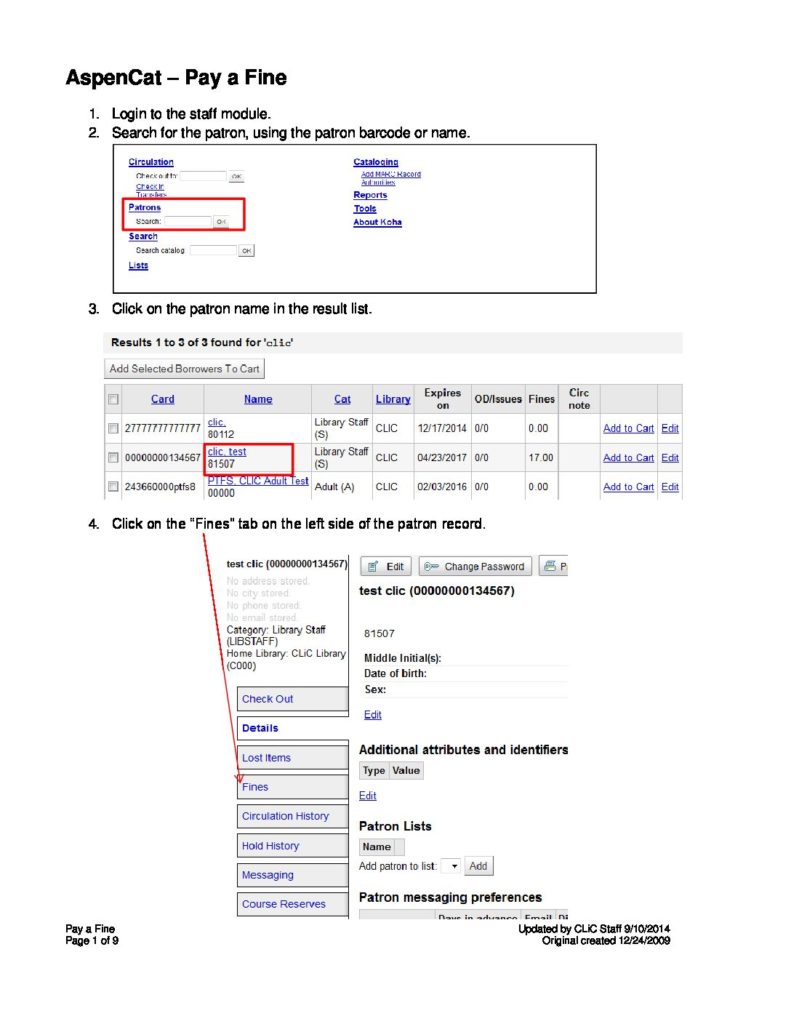The width and height of the screenshot is (791, 1024).
Task: Go to the Check Out tab
Action: (x=267, y=699)
